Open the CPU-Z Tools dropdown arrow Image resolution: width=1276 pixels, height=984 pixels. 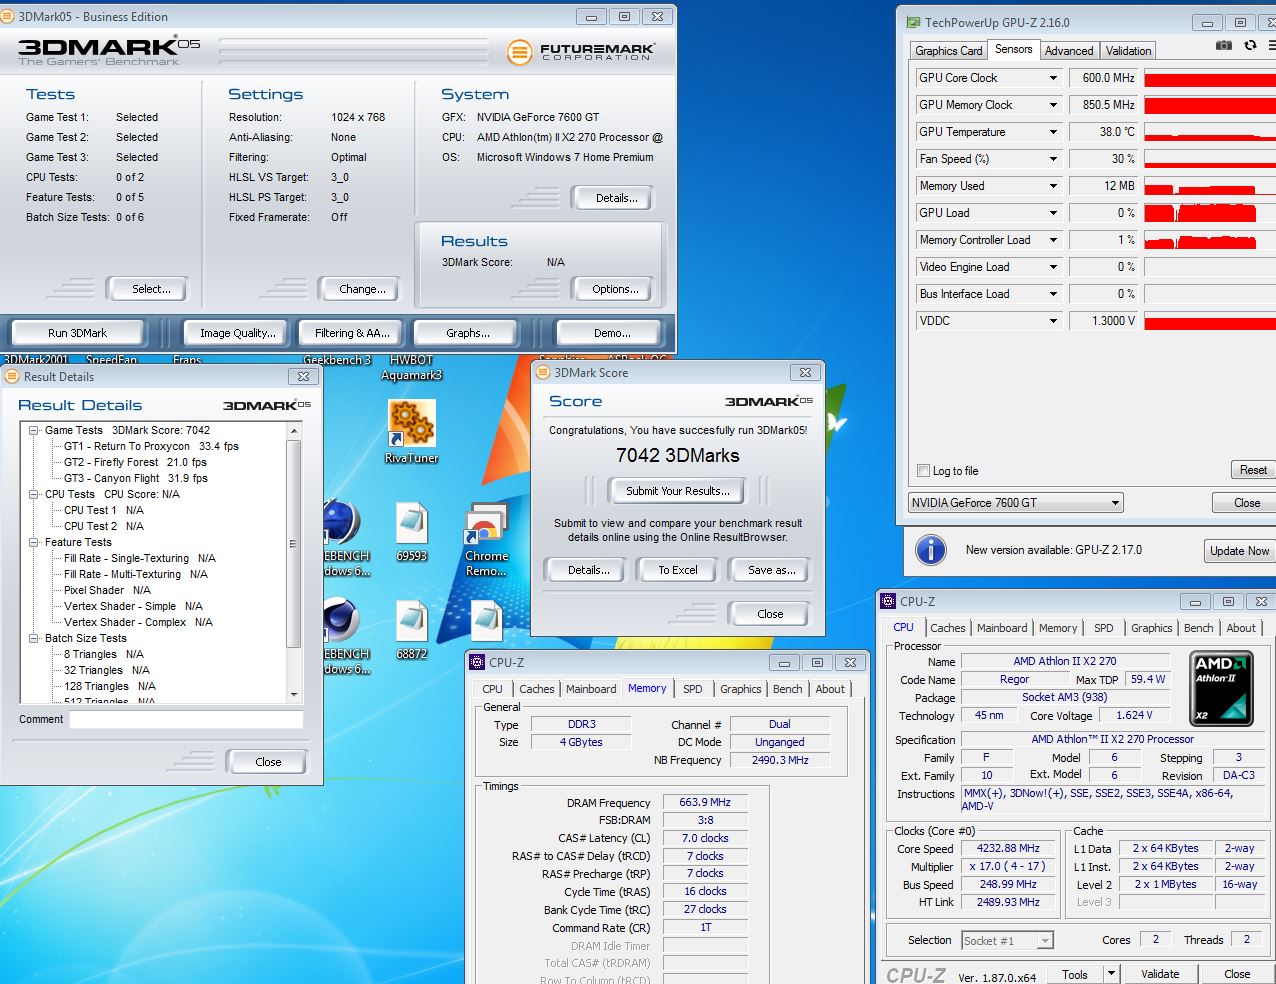point(1110,973)
